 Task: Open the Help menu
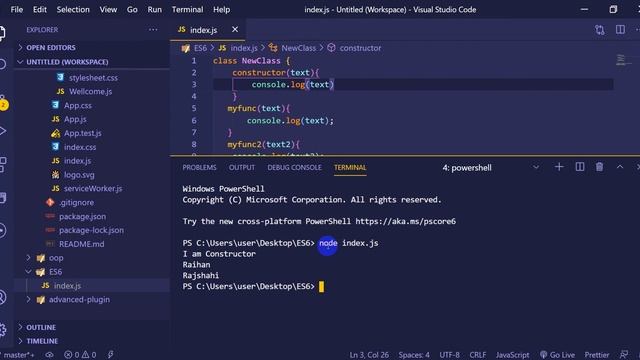click(x=221, y=9)
